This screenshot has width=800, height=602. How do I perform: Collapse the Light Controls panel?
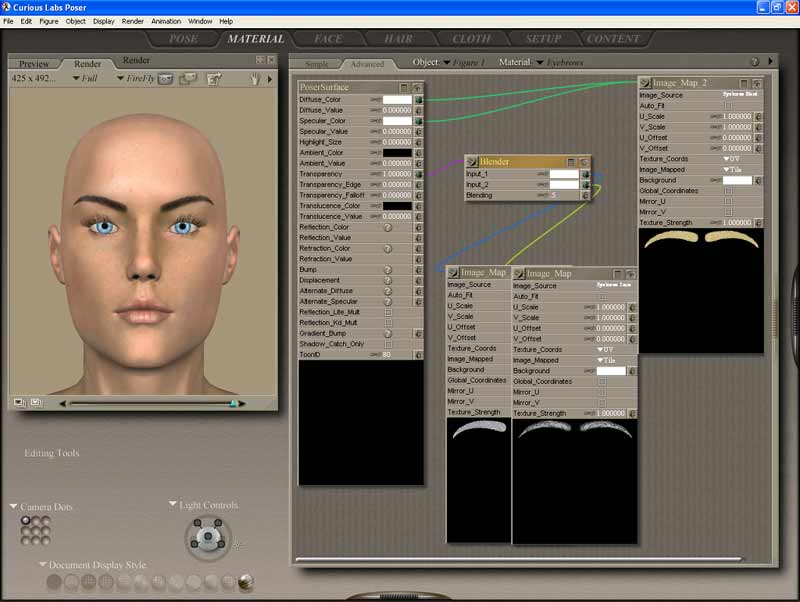pyautogui.click(x=172, y=505)
